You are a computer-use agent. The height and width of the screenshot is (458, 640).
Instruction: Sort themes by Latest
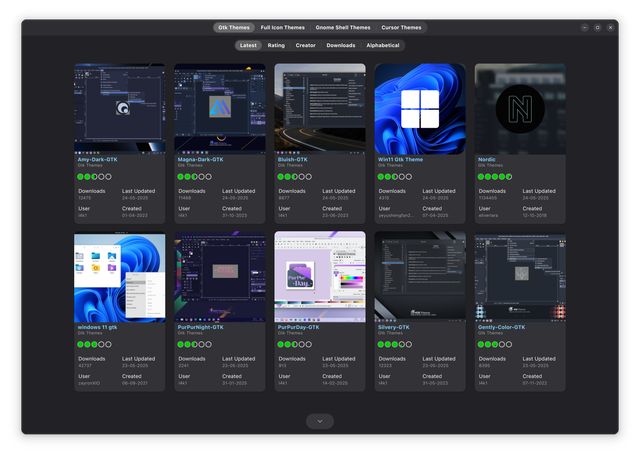[248, 45]
